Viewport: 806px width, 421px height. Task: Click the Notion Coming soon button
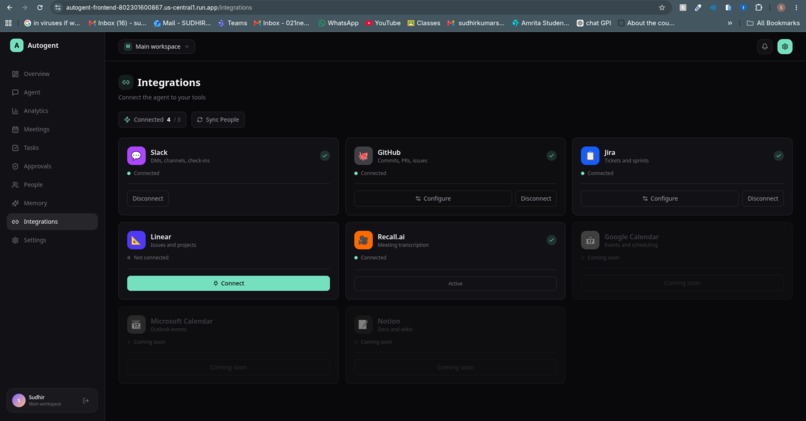(455, 368)
